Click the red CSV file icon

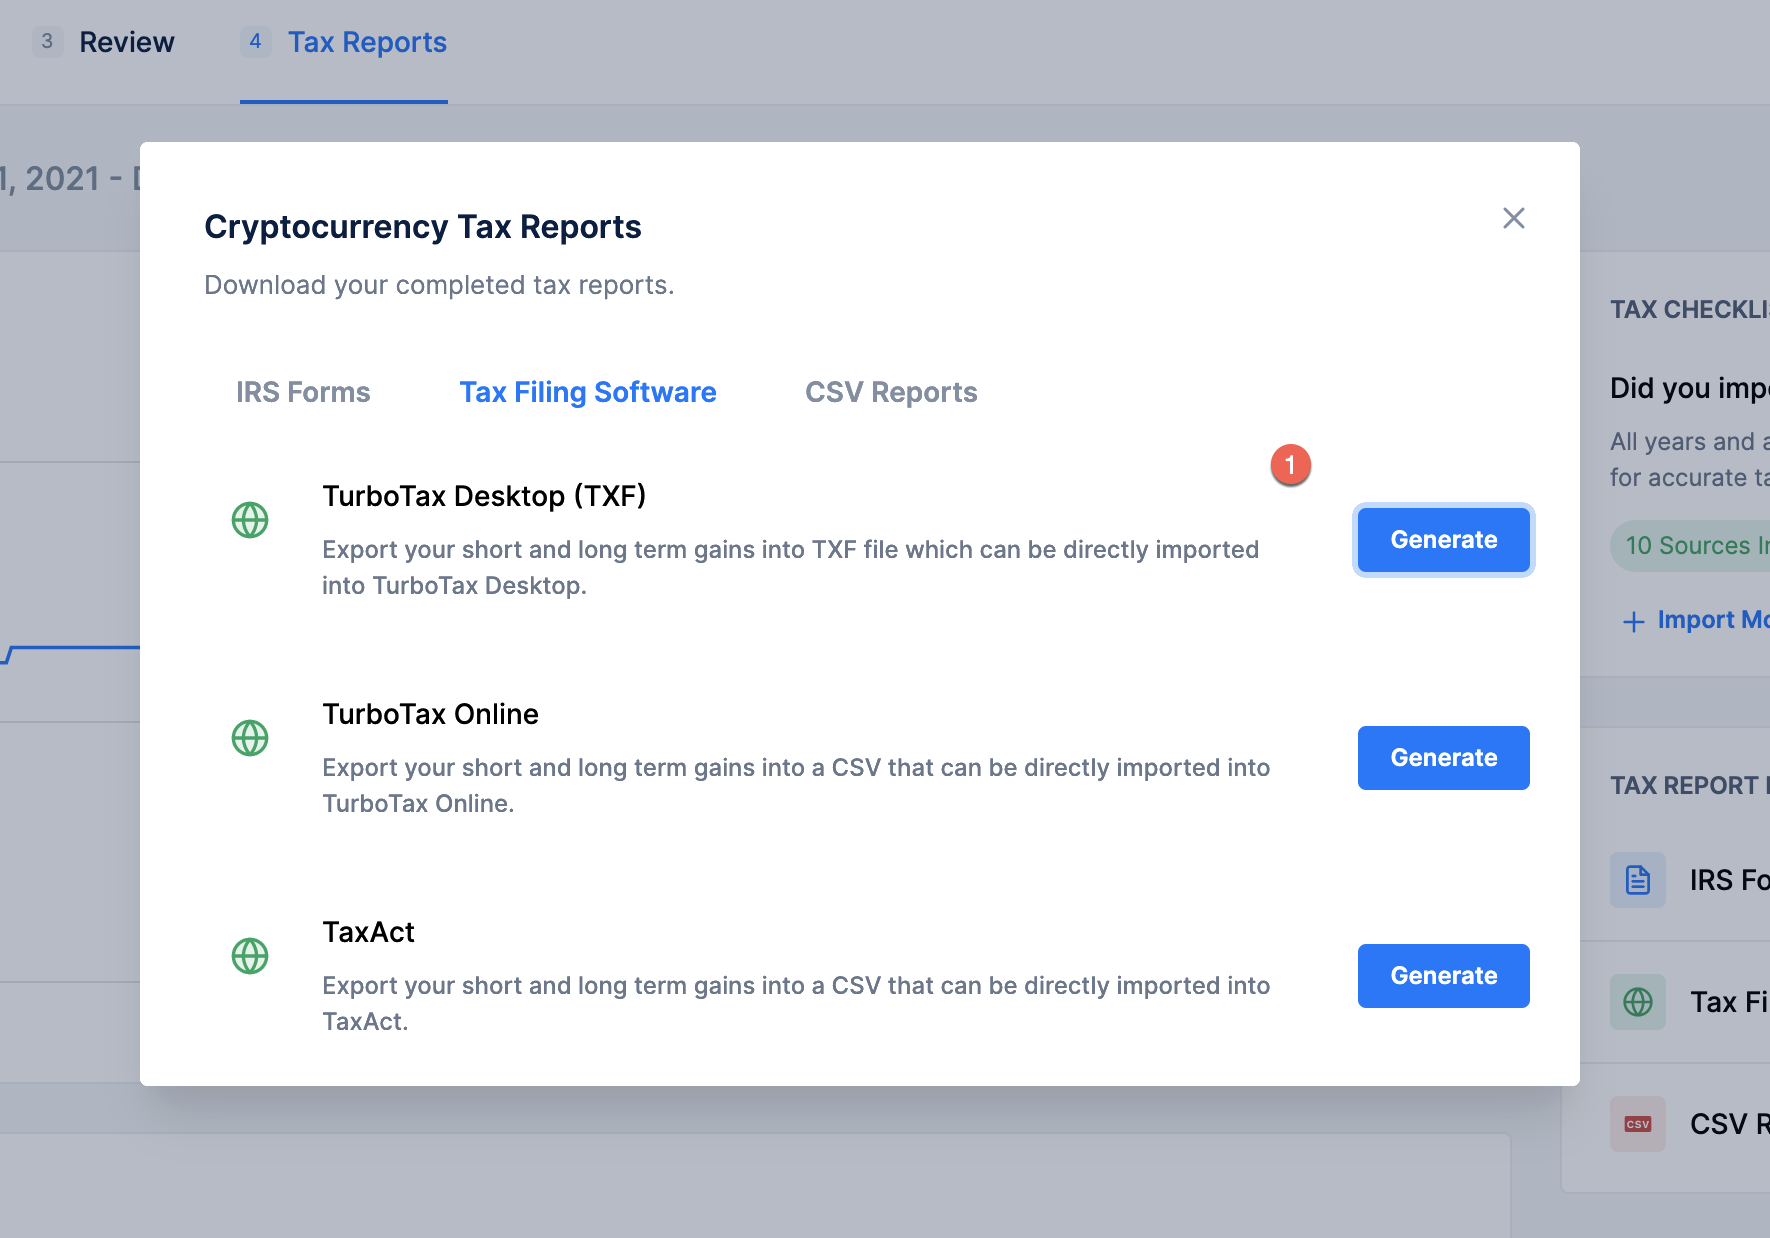[1637, 1124]
